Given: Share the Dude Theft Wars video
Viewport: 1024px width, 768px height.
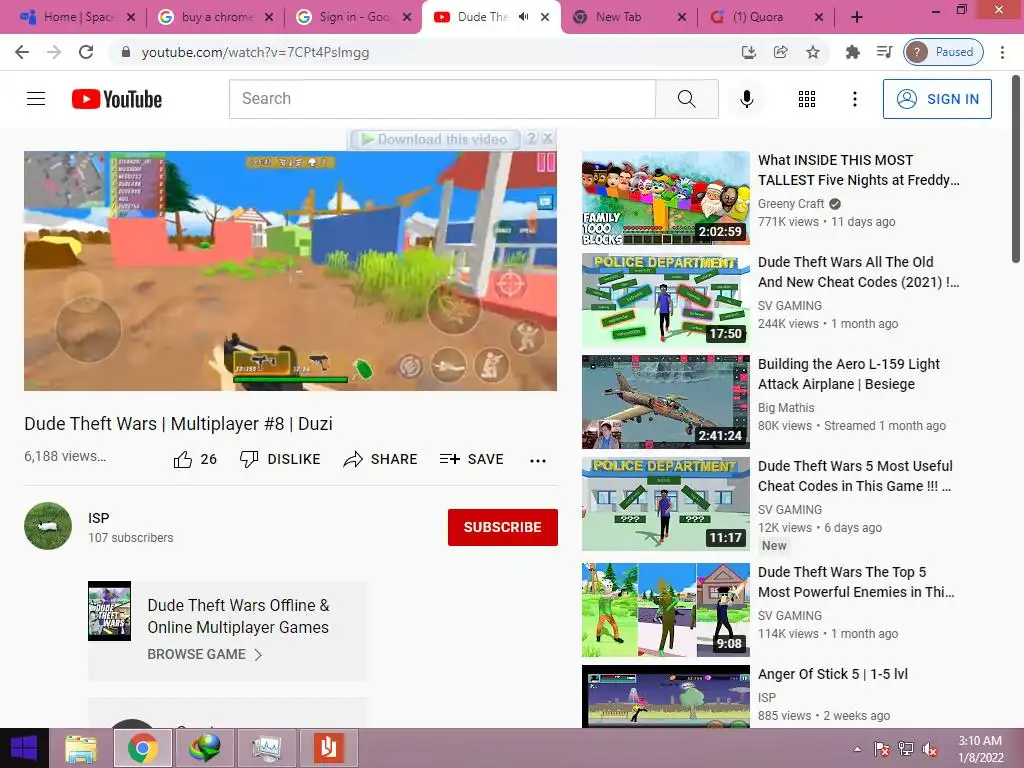Looking at the screenshot, I should point(380,460).
